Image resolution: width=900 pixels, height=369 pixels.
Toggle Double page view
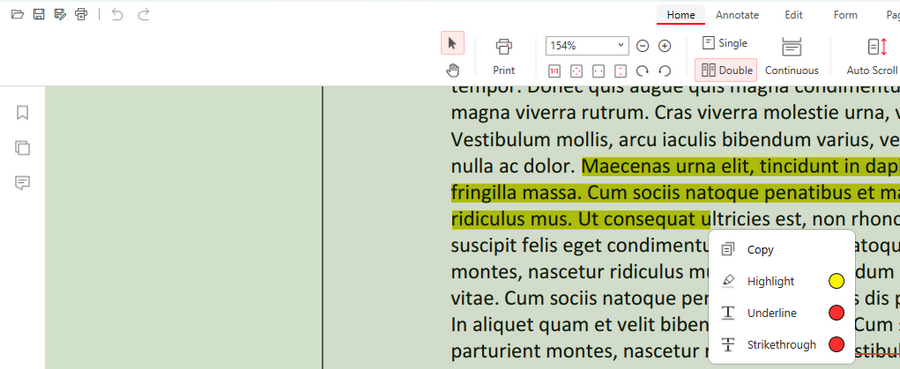point(726,70)
